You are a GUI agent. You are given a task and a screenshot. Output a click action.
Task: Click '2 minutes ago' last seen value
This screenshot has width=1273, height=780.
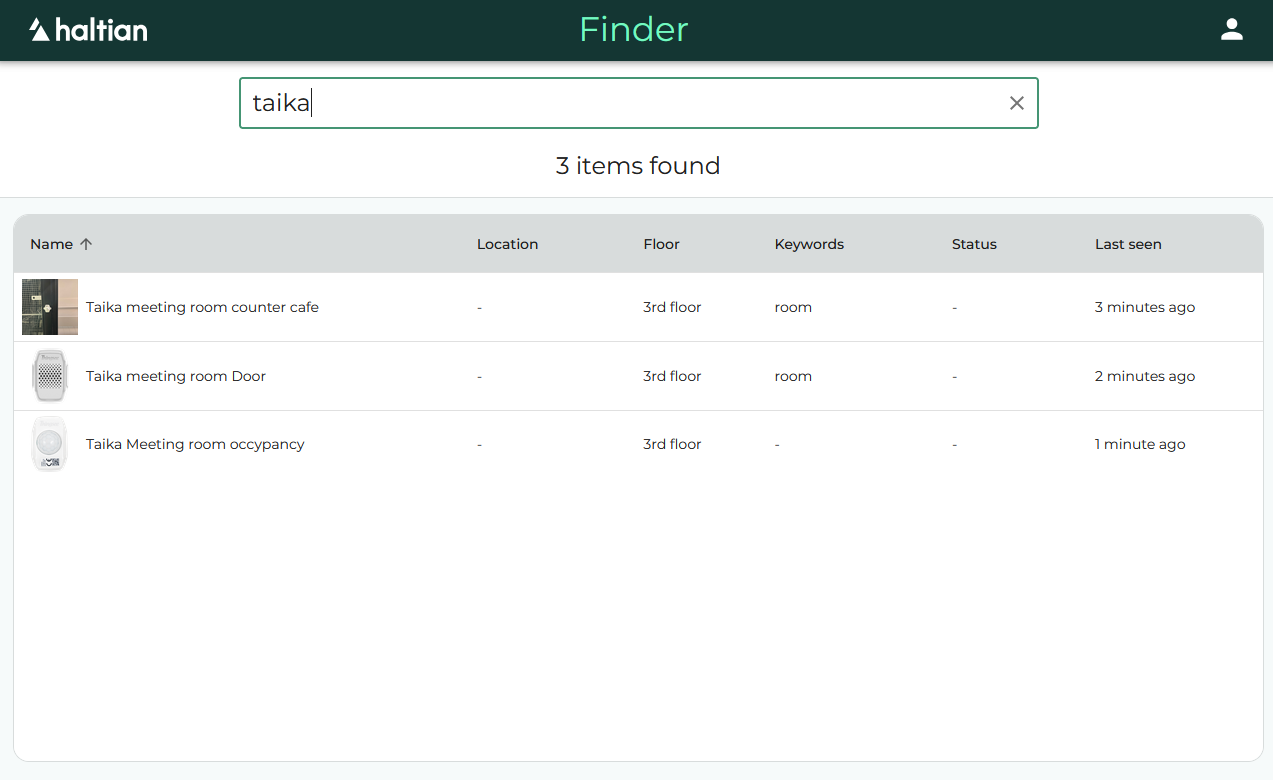pyautogui.click(x=1145, y=376)
